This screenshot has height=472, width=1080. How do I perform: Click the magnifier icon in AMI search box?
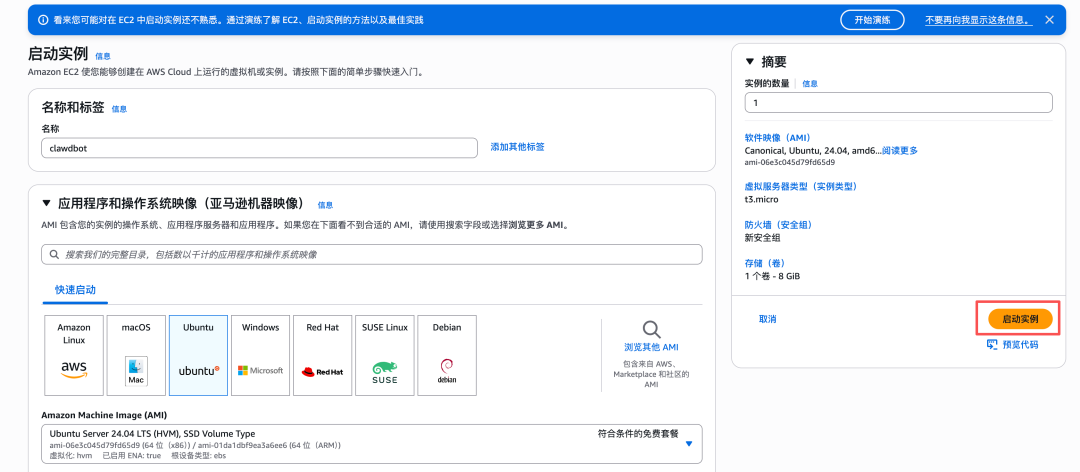54,254
